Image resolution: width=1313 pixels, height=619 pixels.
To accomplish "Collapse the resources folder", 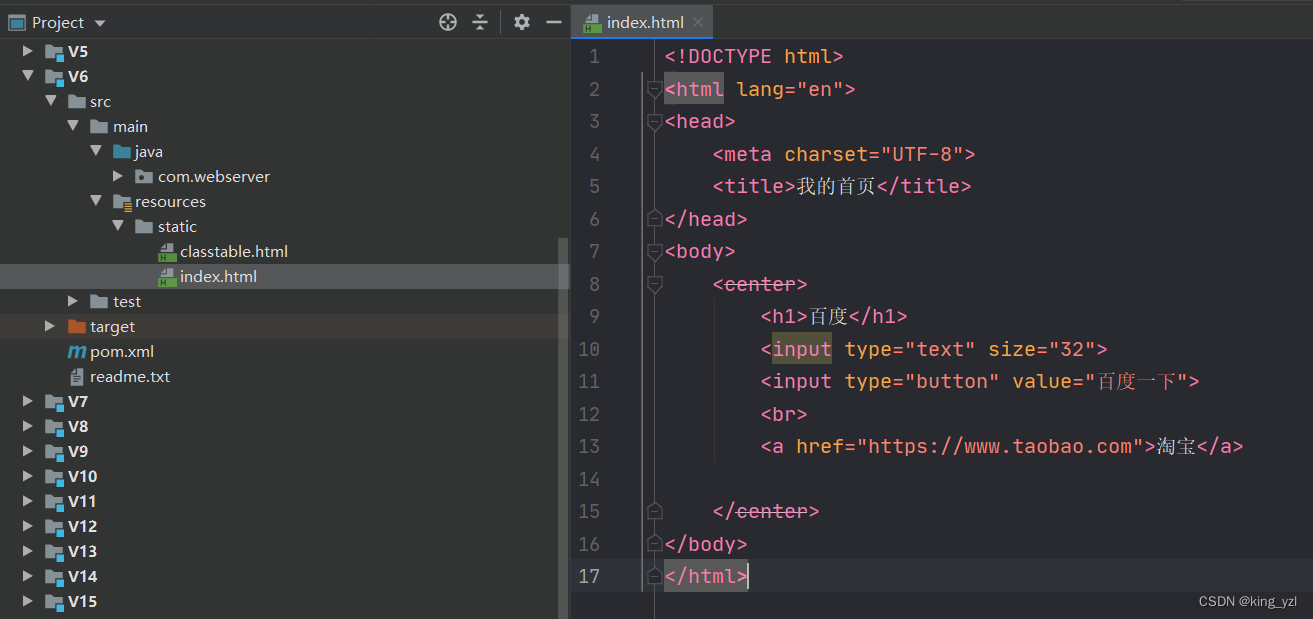I will tap(96, 201).
